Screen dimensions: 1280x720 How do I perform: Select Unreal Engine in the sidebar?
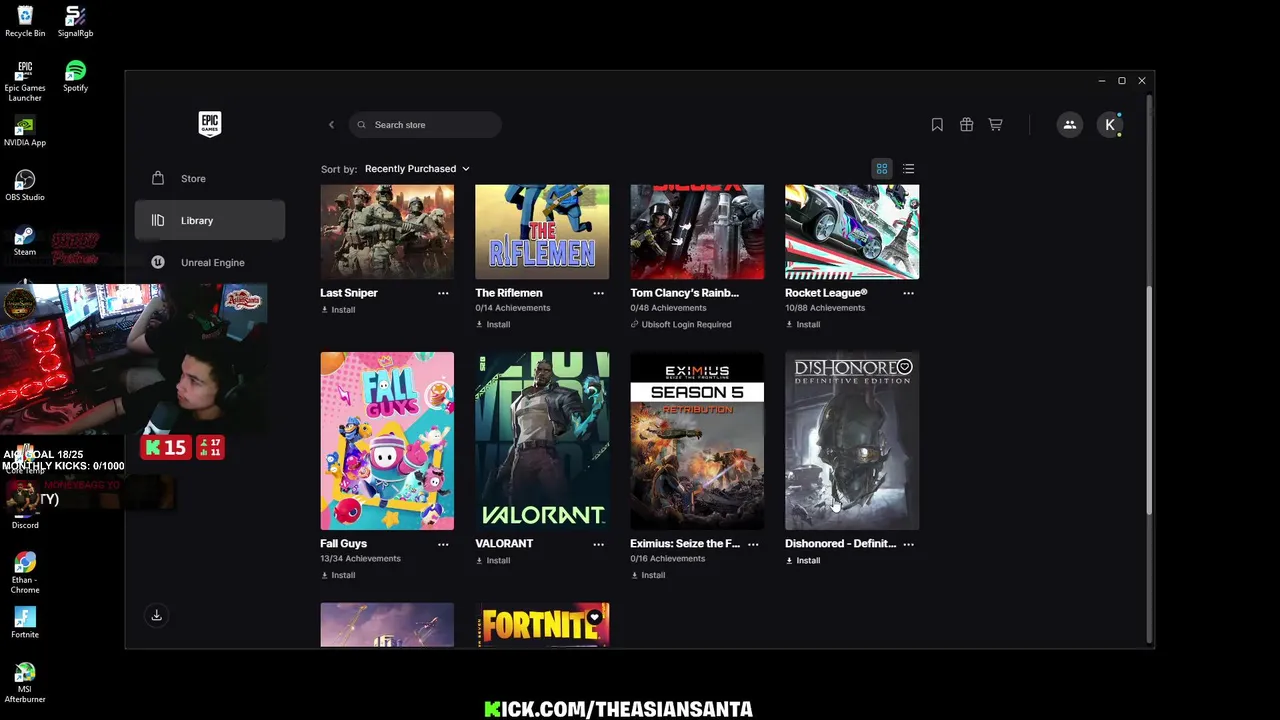[x=210, y=263]
